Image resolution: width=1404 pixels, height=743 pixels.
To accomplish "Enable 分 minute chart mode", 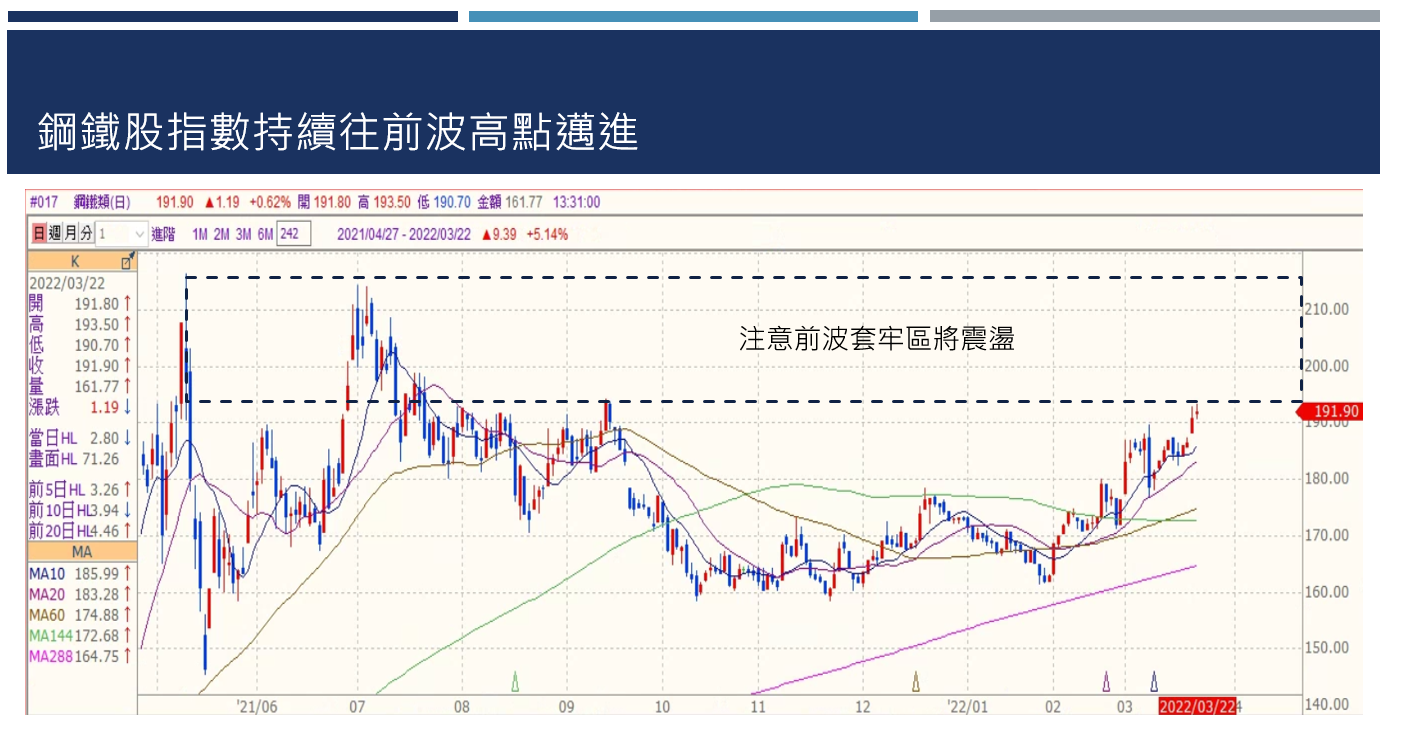I will [x=85, y=232].
